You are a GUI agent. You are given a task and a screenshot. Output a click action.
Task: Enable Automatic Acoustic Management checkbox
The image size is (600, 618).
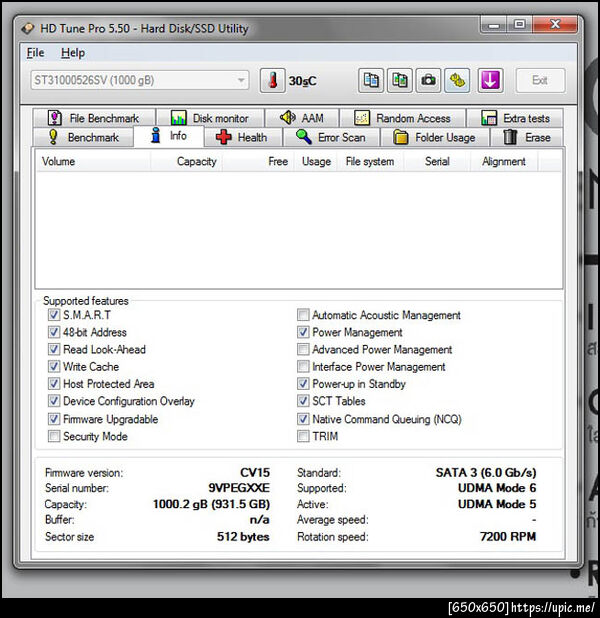point(303,315)
